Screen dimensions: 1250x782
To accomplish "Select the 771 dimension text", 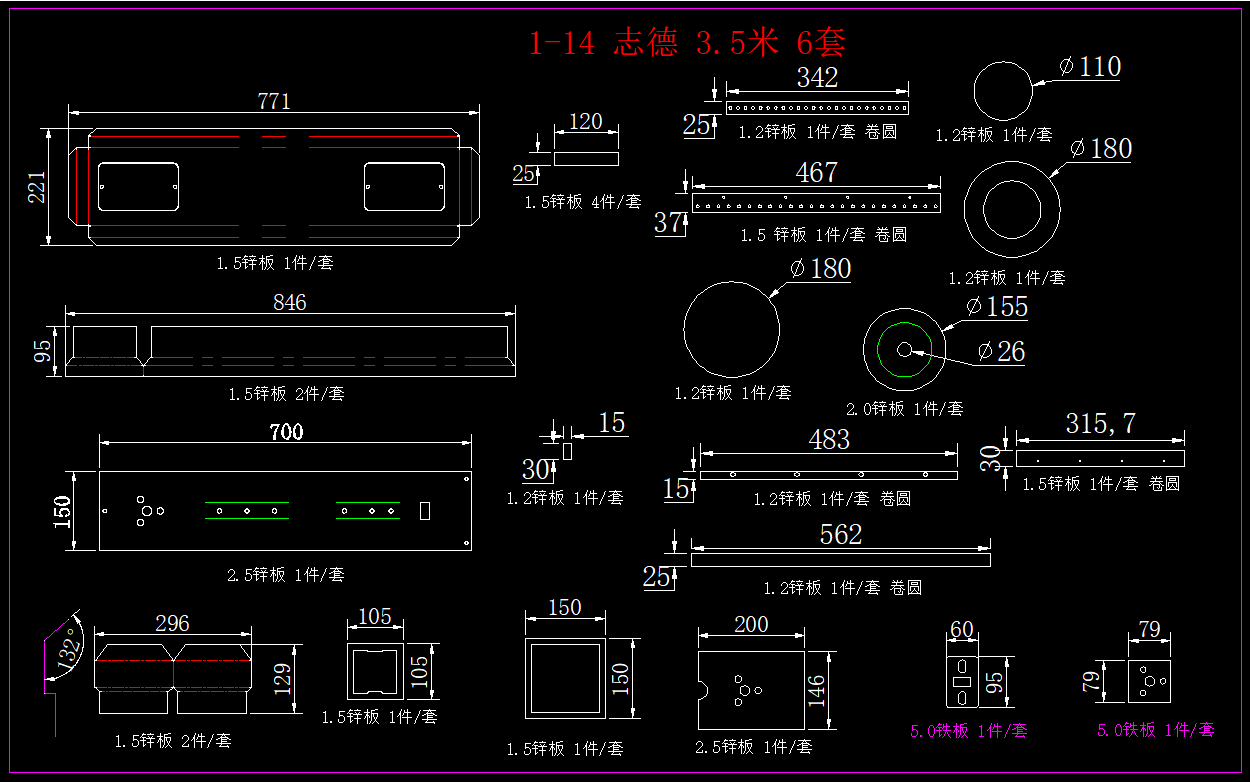I will [274, 101].
